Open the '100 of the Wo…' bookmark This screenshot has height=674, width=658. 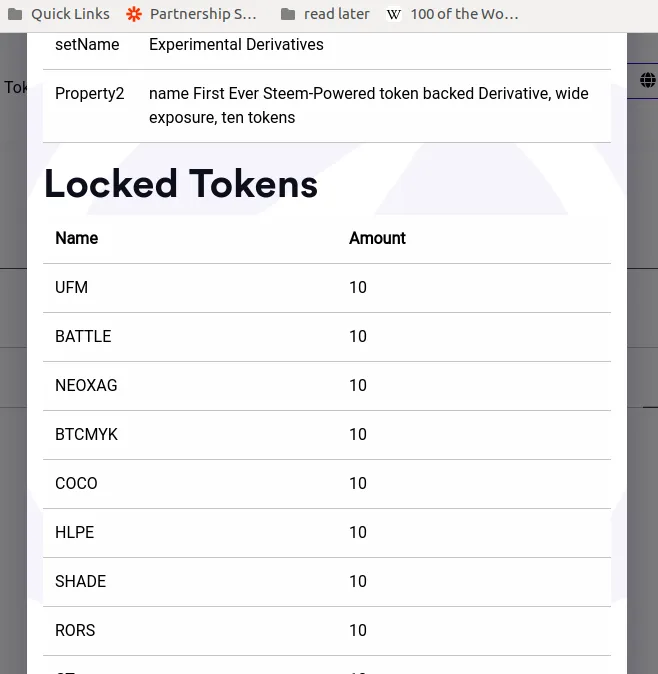coord(464,14)
